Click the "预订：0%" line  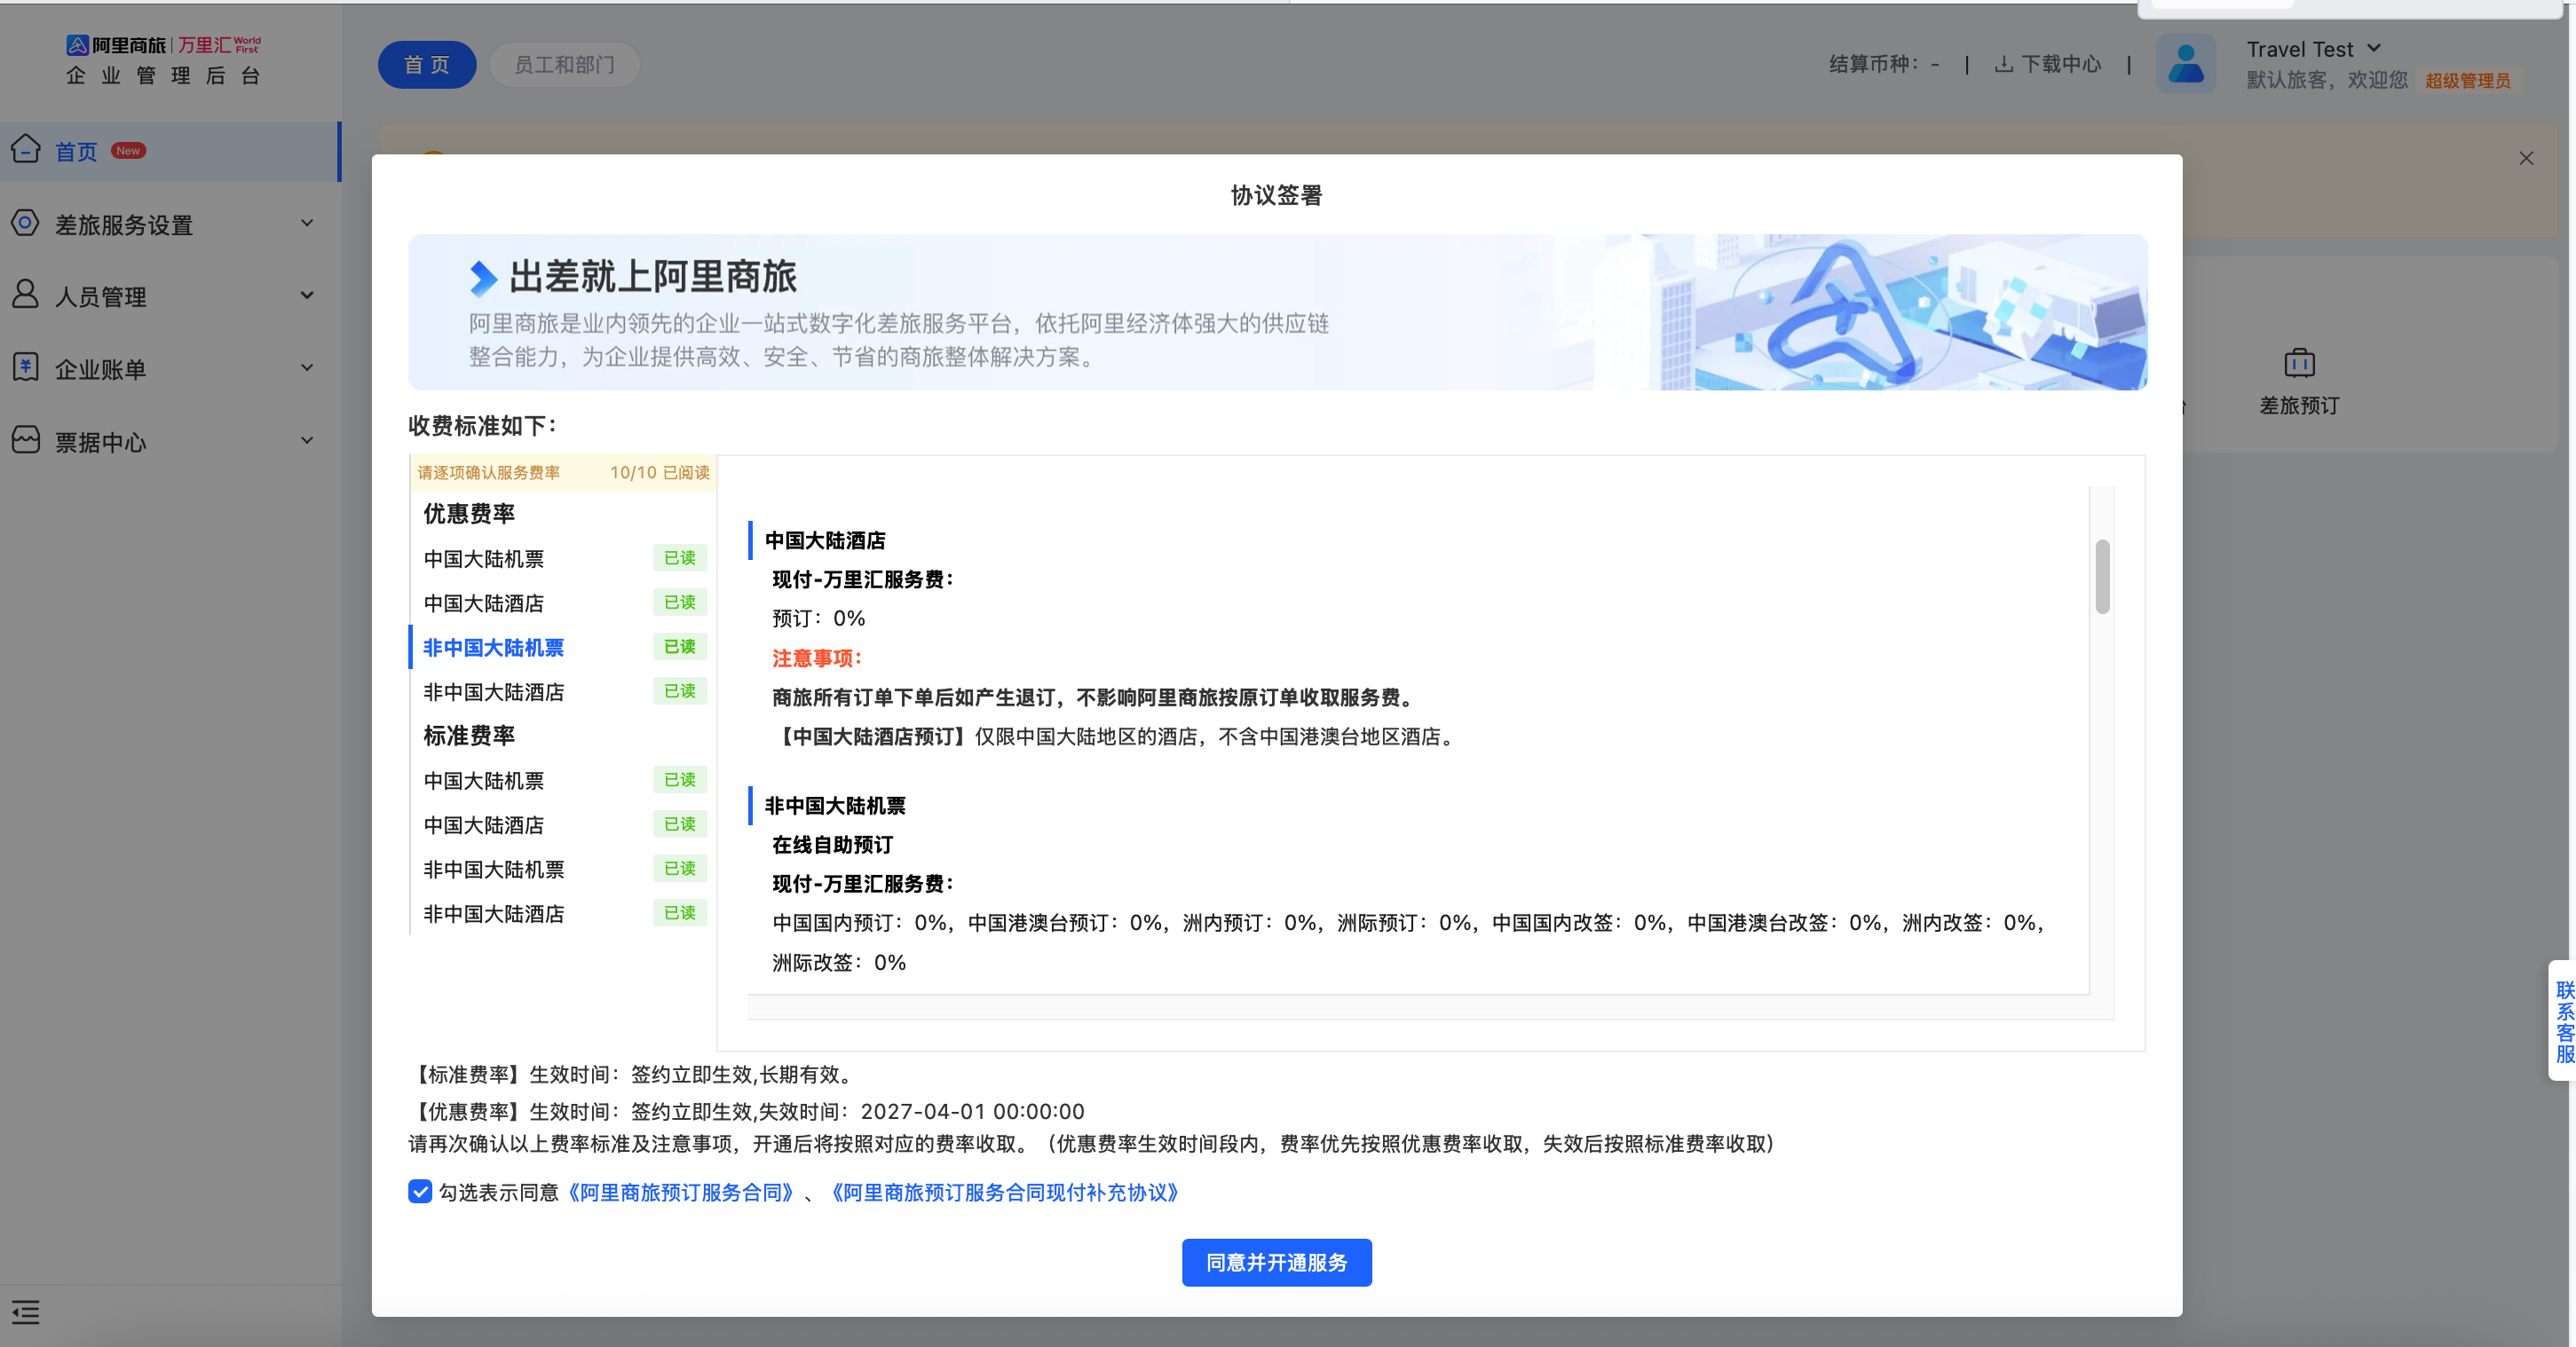click(x=818, y=618)
